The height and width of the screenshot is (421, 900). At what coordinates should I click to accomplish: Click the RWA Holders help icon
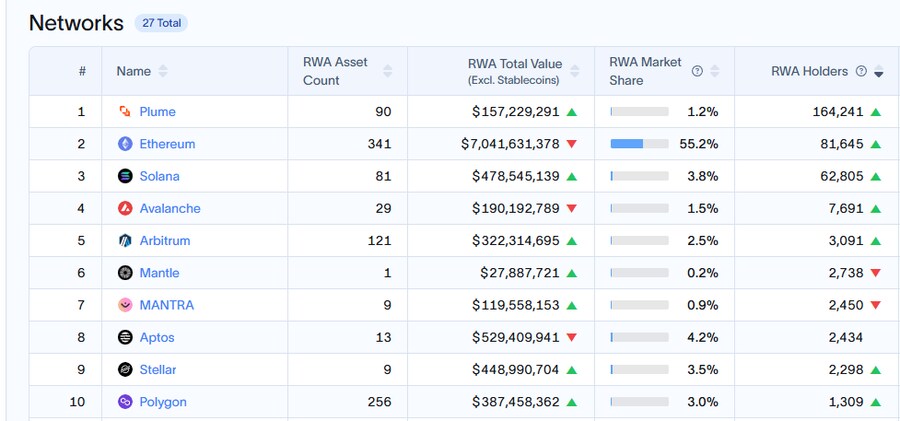point(861,71)
